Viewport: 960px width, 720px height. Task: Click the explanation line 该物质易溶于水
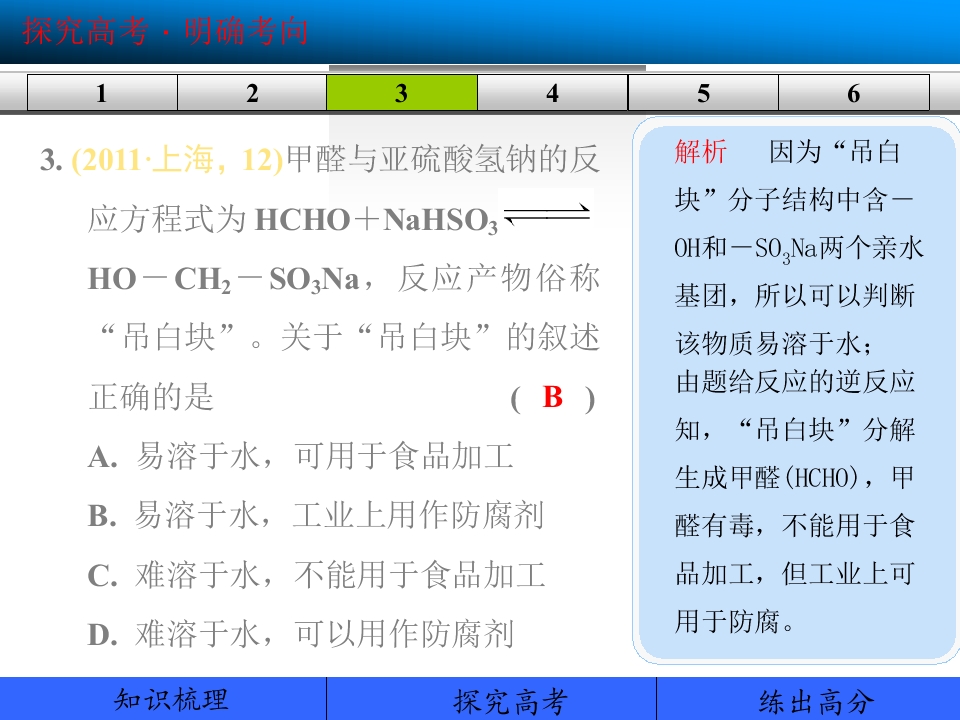774,343
